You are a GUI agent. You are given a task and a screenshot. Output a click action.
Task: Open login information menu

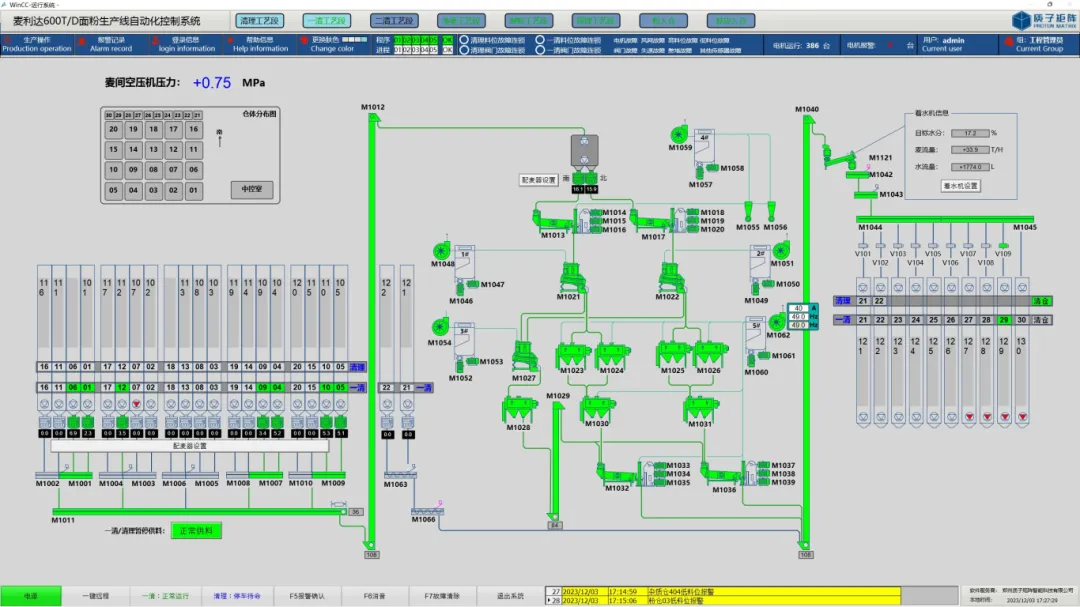pos(186,45)
